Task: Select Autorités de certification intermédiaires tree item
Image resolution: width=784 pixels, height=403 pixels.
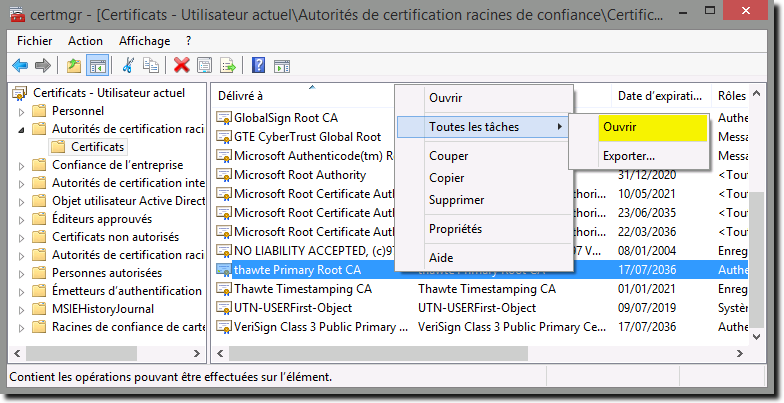Action: tap(128, 183)
